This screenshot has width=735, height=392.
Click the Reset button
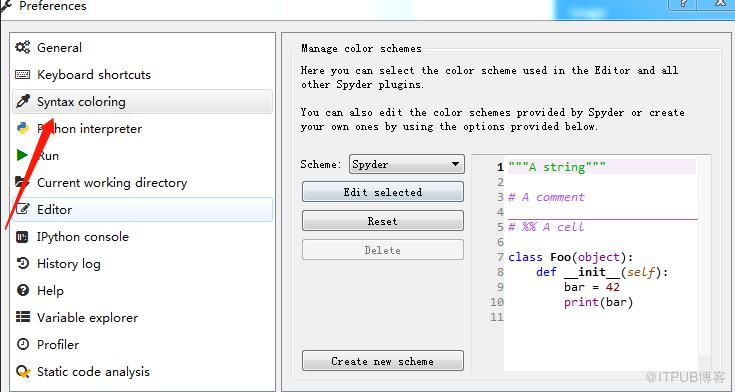coord(383,221)
